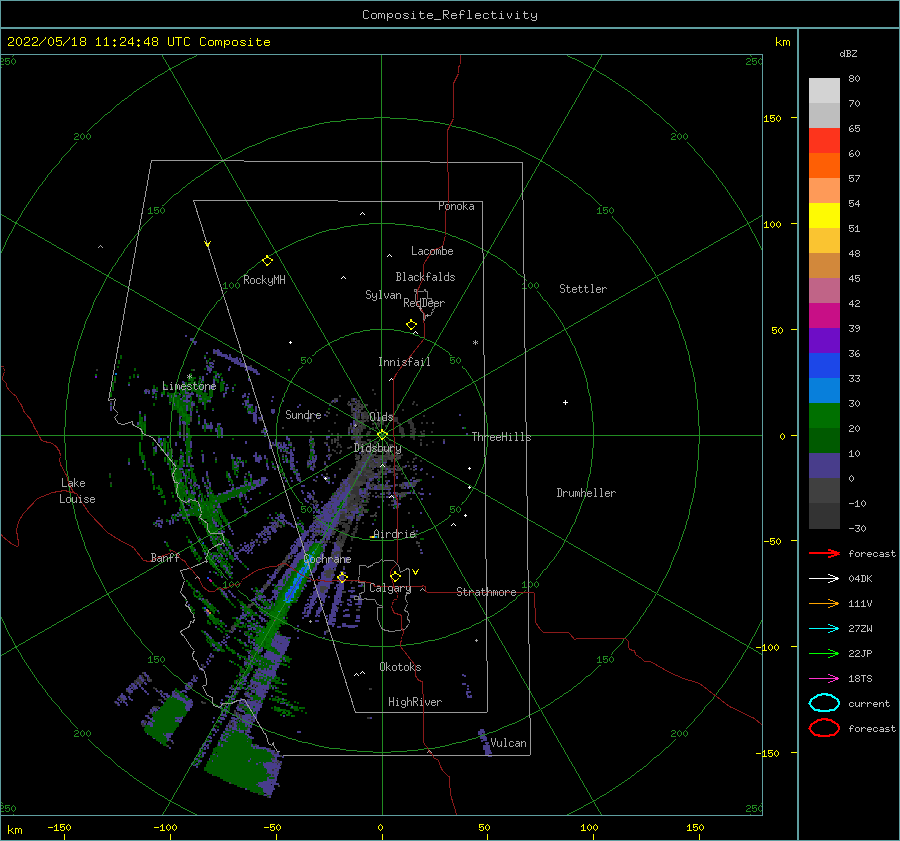Click the Ponoka city label
This screenshot has width=900, height=841.
point(456,206)
